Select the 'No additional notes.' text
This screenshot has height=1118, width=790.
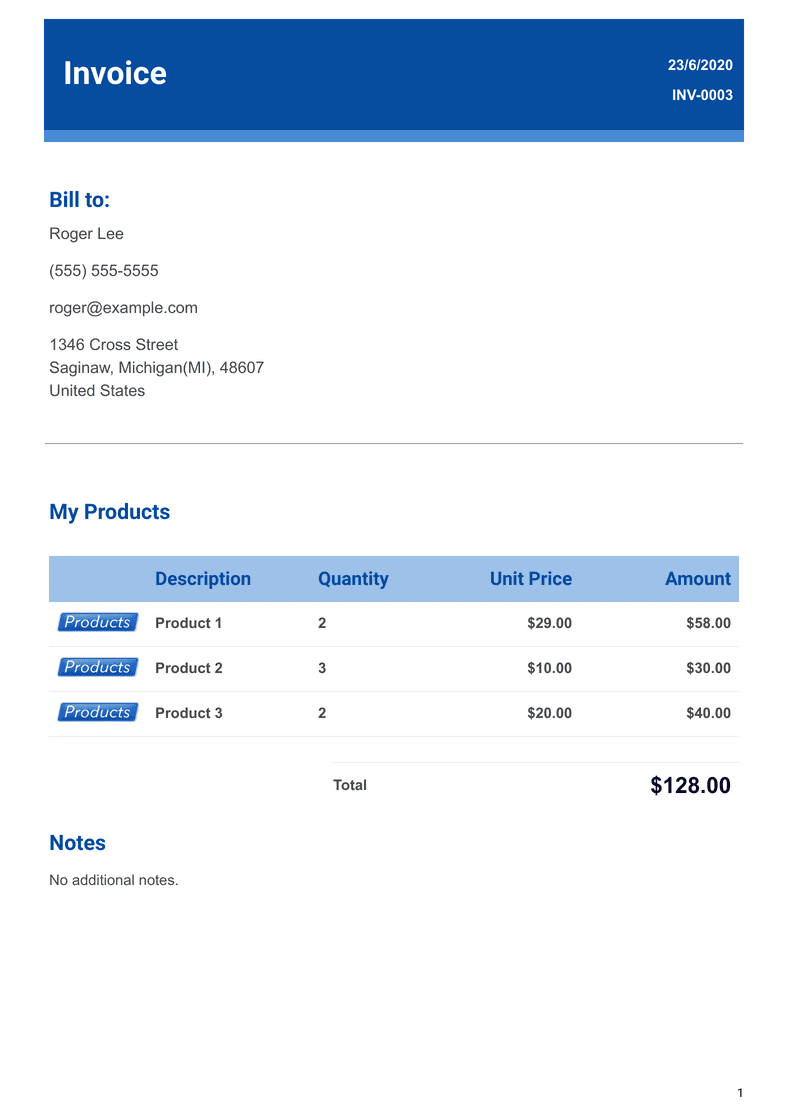tap(113, 880)
